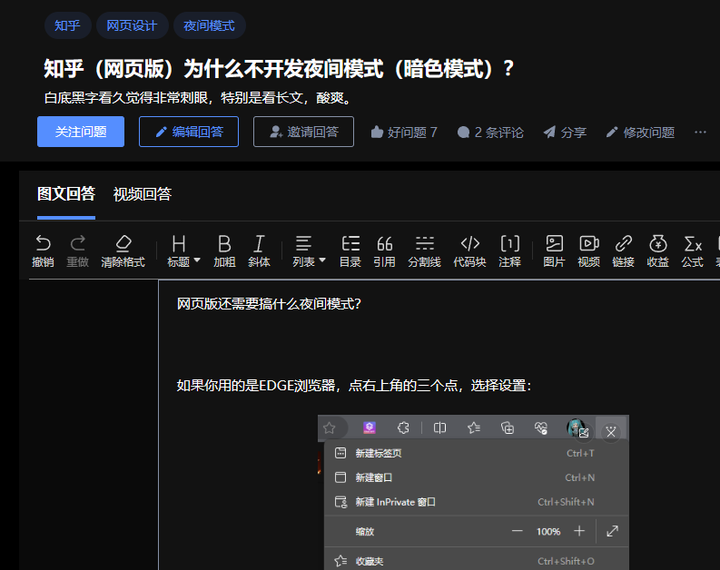Click the browser essentials heart icon
Screen dimensions: 720x570
pyautogui.click(x=541, y=428)
